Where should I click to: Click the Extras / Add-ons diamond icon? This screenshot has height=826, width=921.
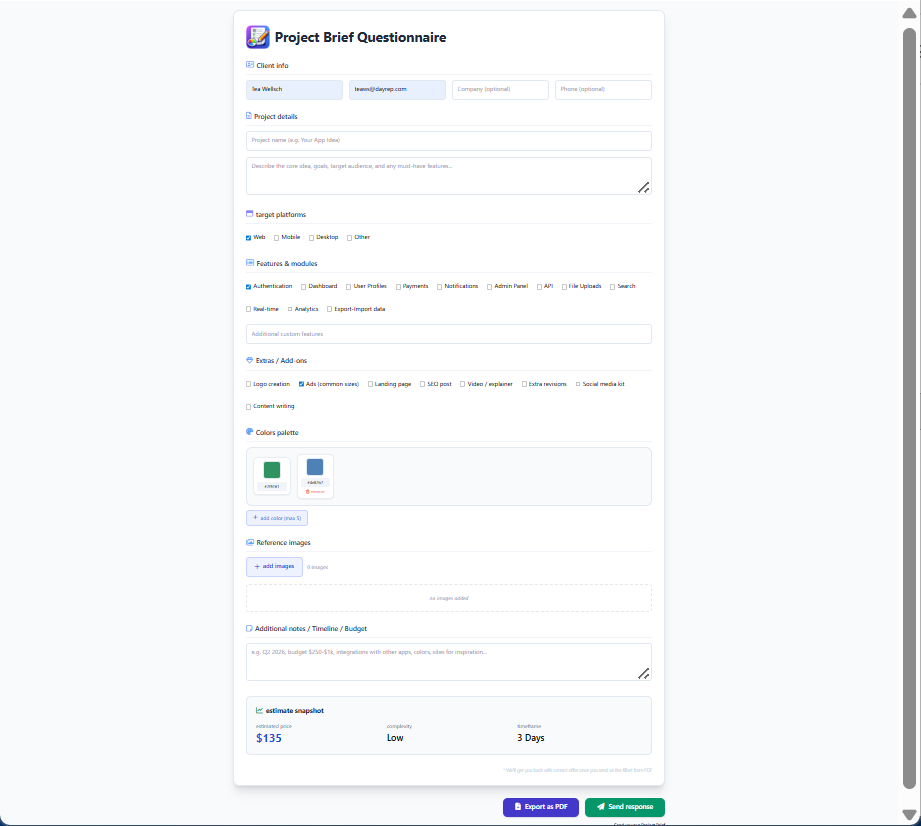tap(249, 360)
